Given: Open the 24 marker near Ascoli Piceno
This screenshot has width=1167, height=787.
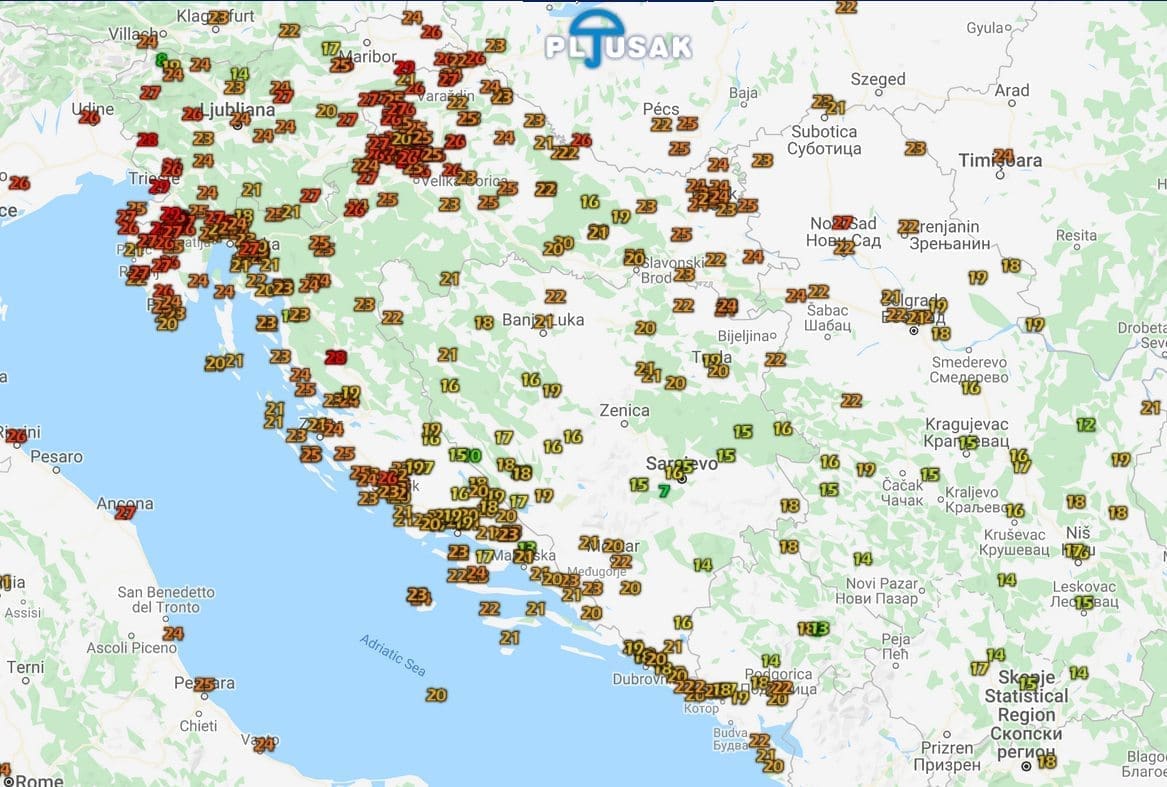Looking at the screenshot, I should [173, 633].
